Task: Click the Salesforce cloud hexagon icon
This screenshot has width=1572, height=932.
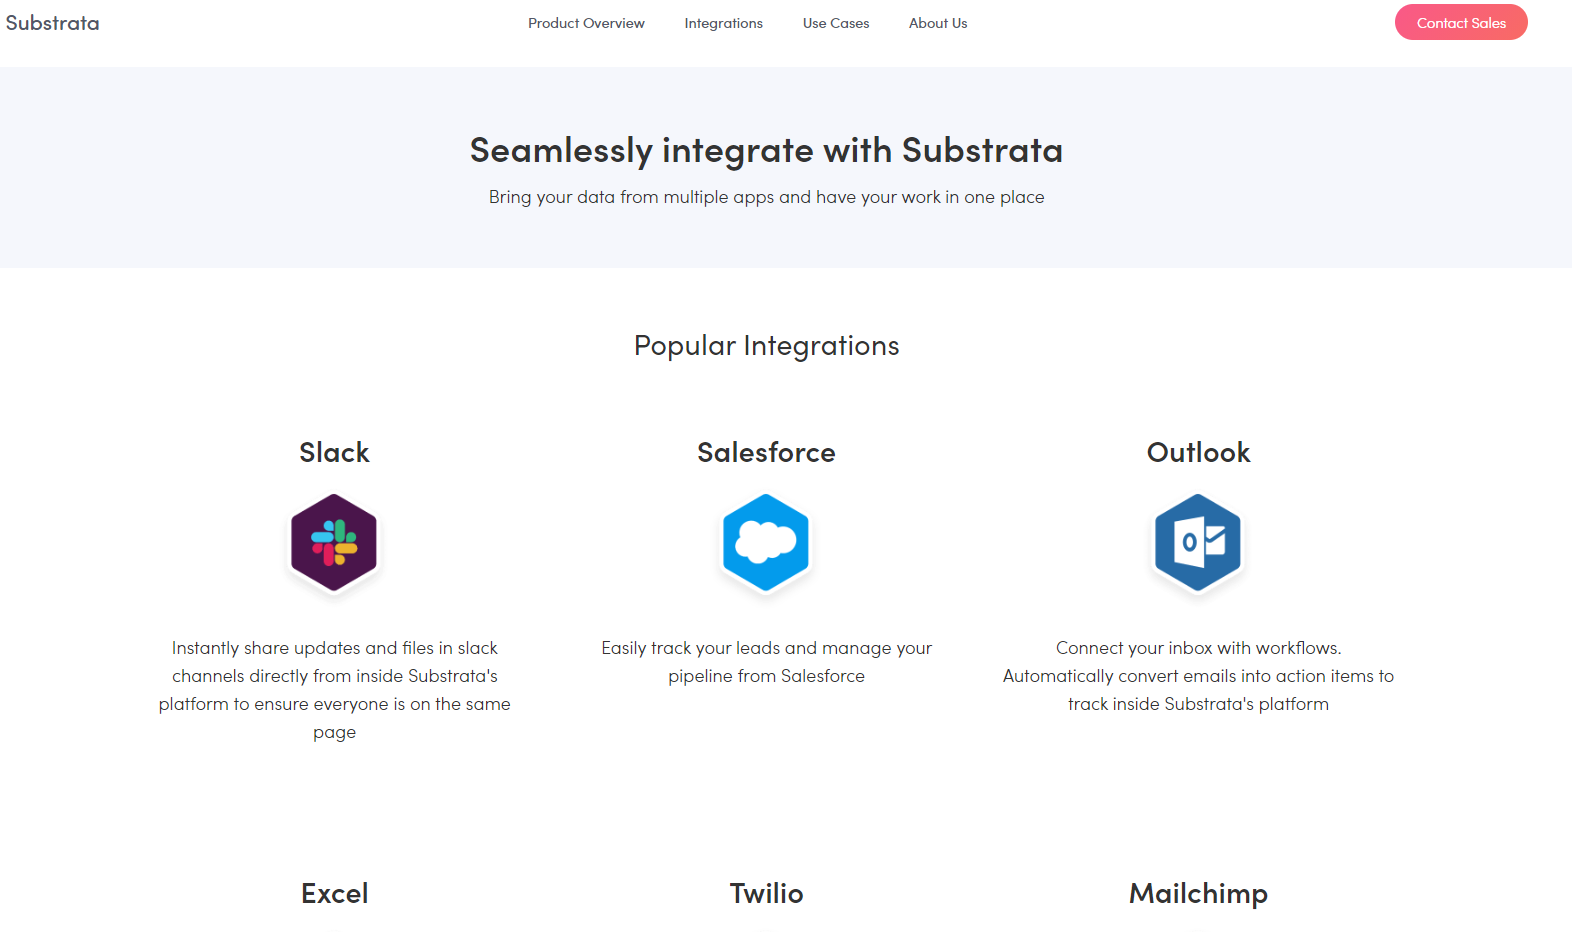Action: (x=766, y=542)
